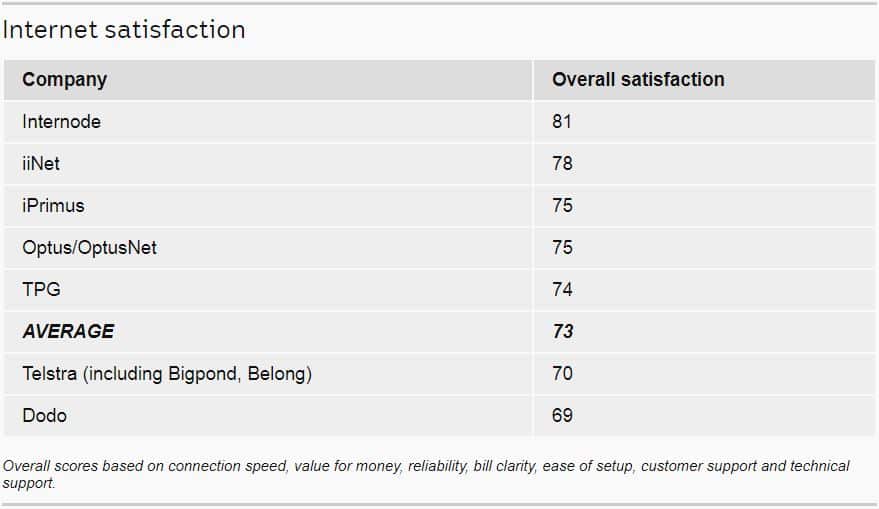879x509 pixels.
Task: Click the score 75 in iPrimus row
Action: click(x=562, y=205)
